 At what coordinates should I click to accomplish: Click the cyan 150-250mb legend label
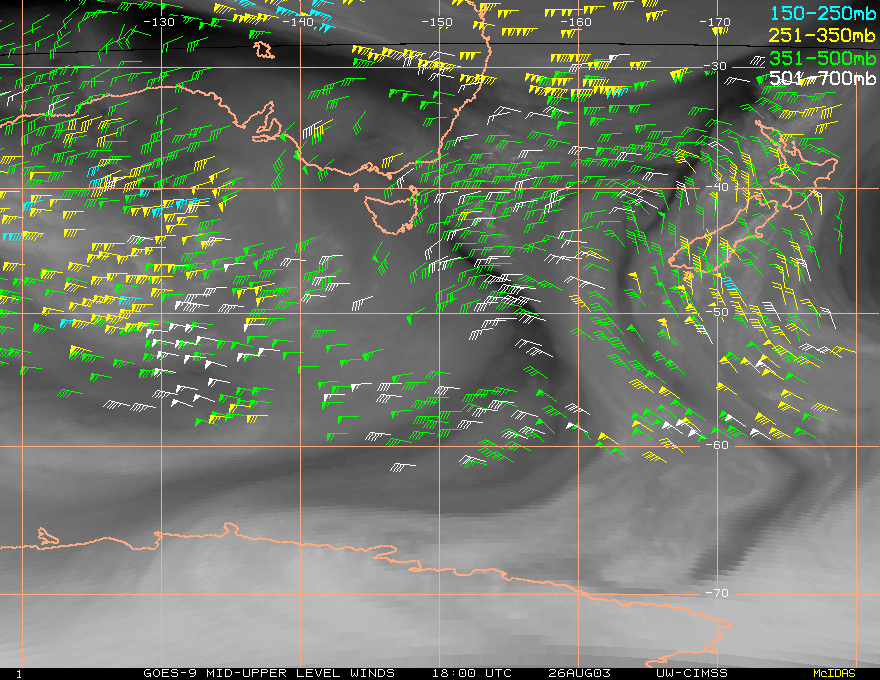click(822, 13)
